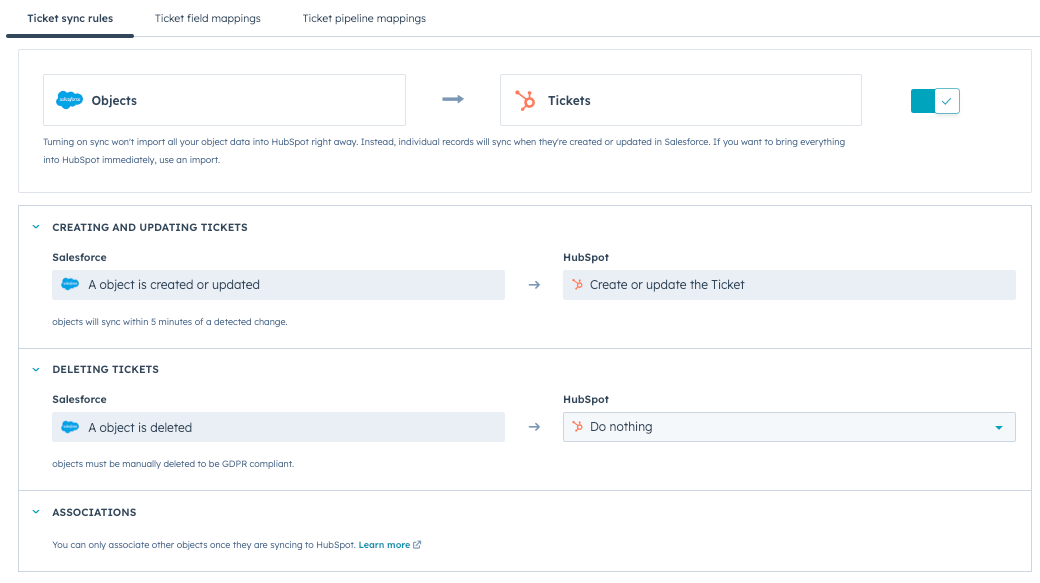Image resolution: width=1040 pixels, height=583 pixels.
Task: Click the Salesforce cloud icon beside Objects
Action: click(70, 100)
